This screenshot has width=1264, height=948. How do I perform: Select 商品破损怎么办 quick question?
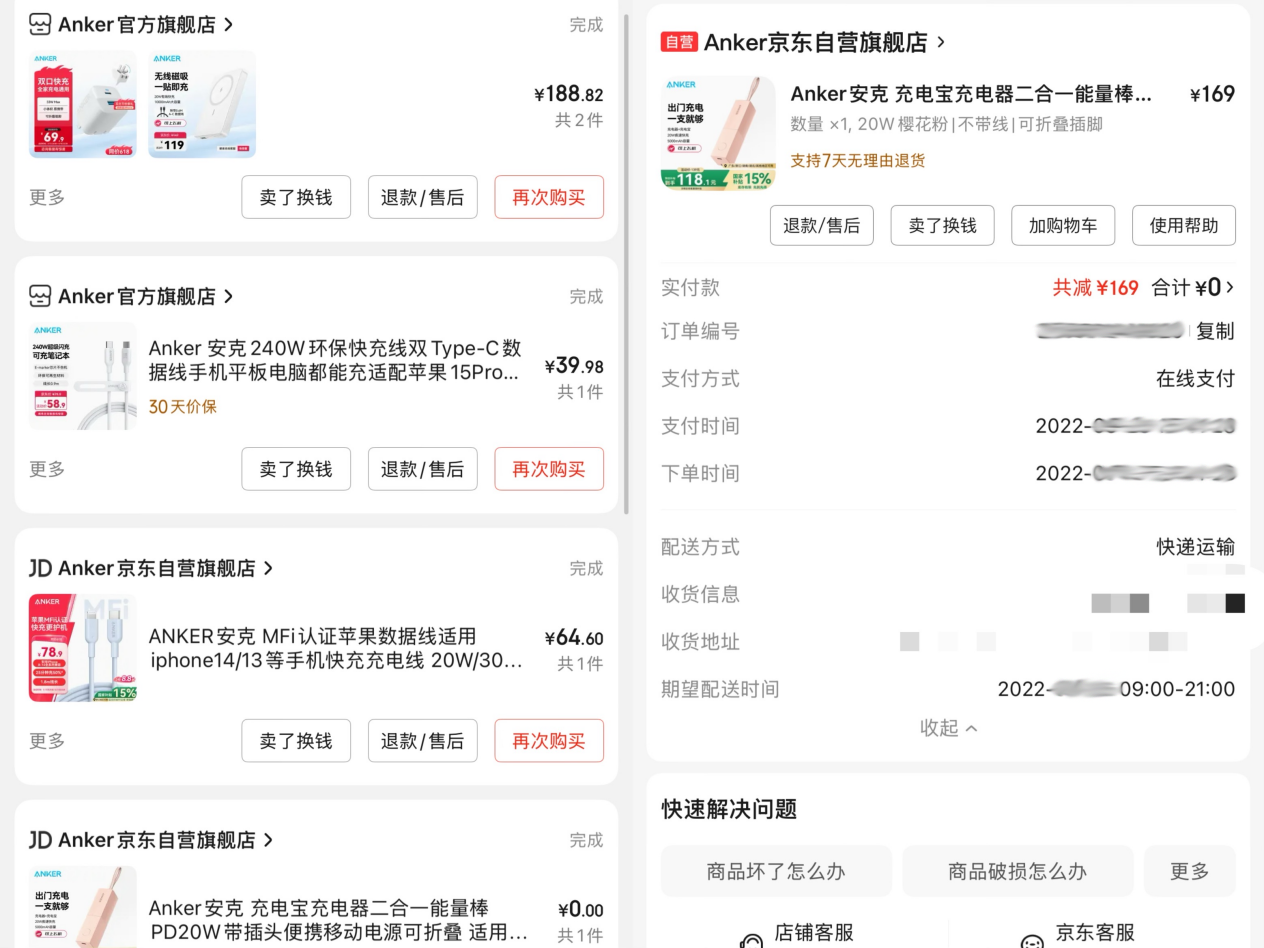(x=1018, y=870)
